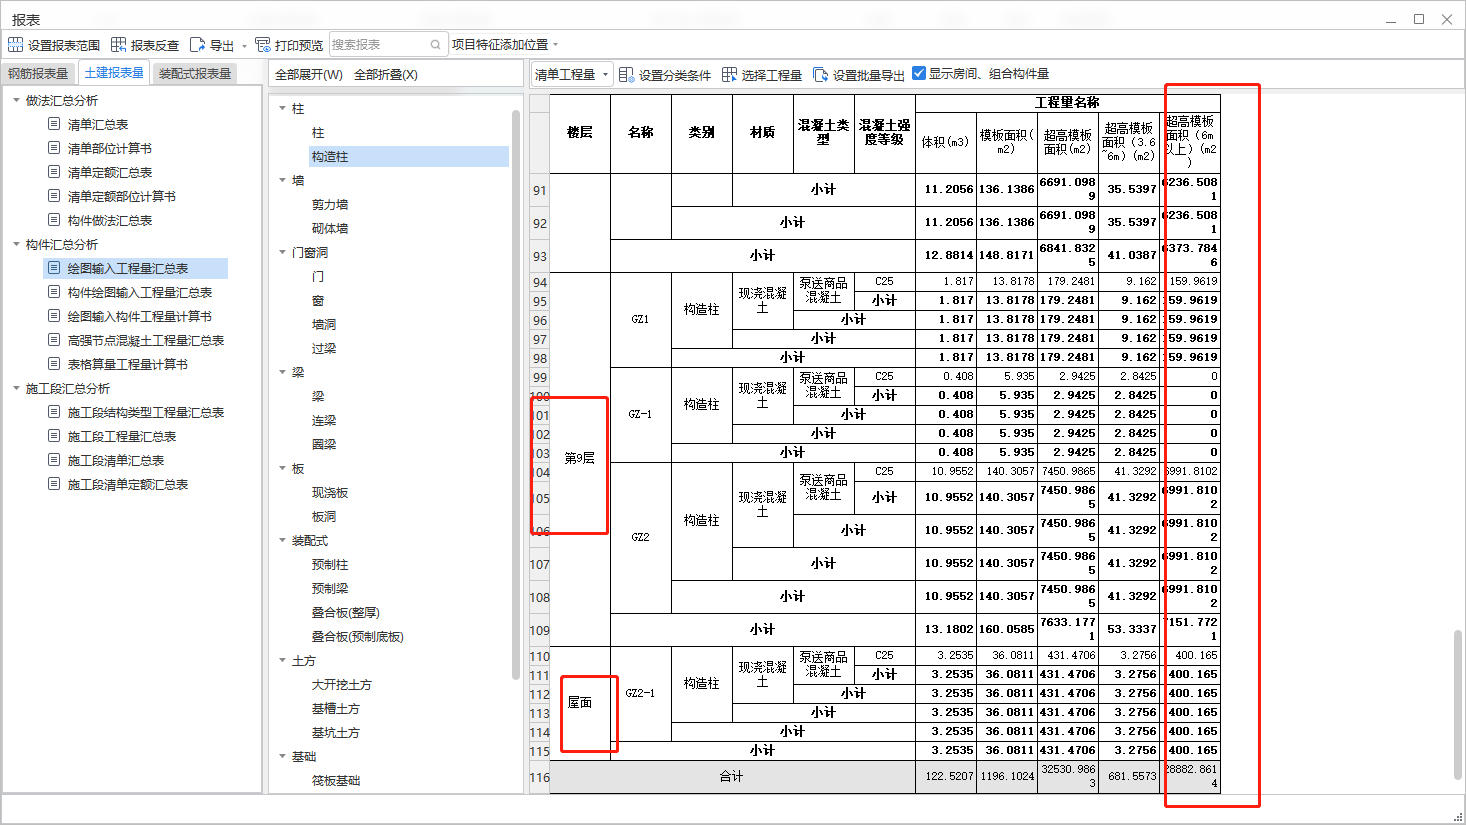
Task: Click the report icon beside 绘图输入工程量汇总表
Action: [x=54, y=268]
